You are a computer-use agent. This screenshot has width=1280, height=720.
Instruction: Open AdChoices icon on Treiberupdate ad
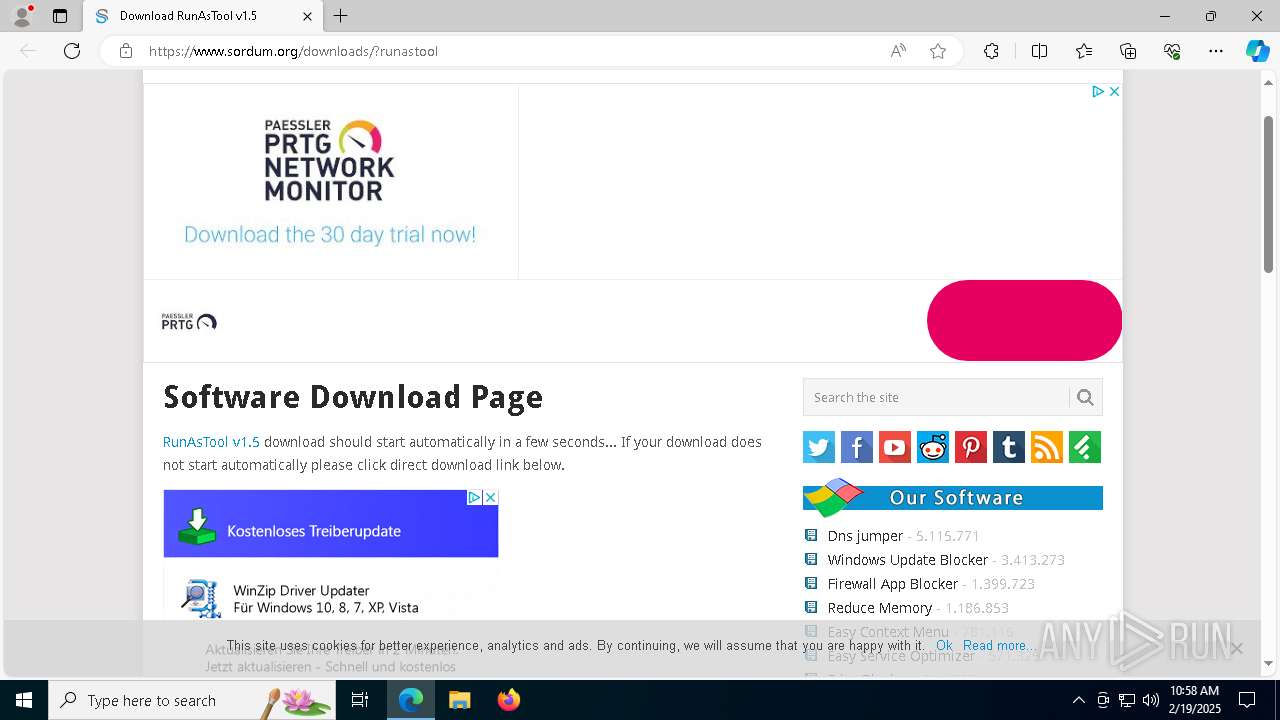(x=475, y=497)
